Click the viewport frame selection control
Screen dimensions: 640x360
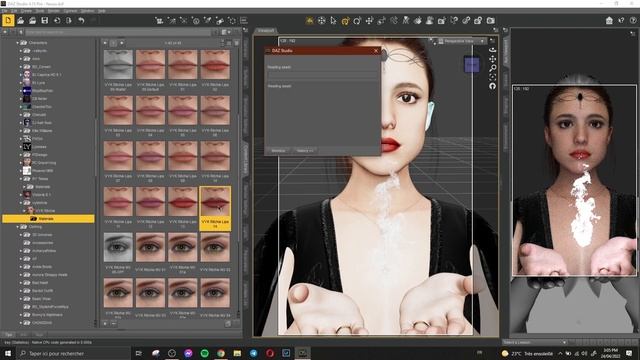click(x=493, y=77)
